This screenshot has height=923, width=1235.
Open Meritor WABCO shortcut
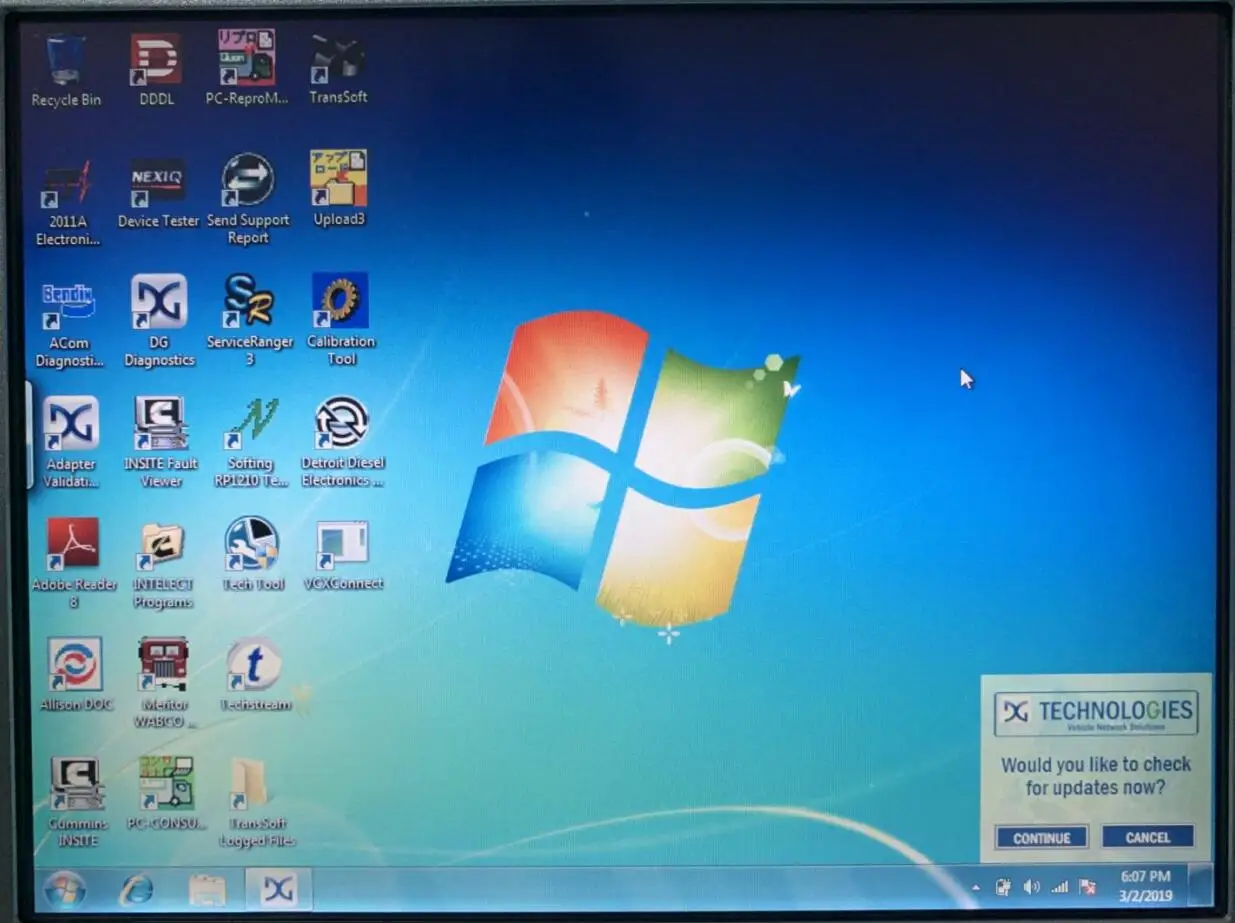pyautogui.click(x=164, y=683)
